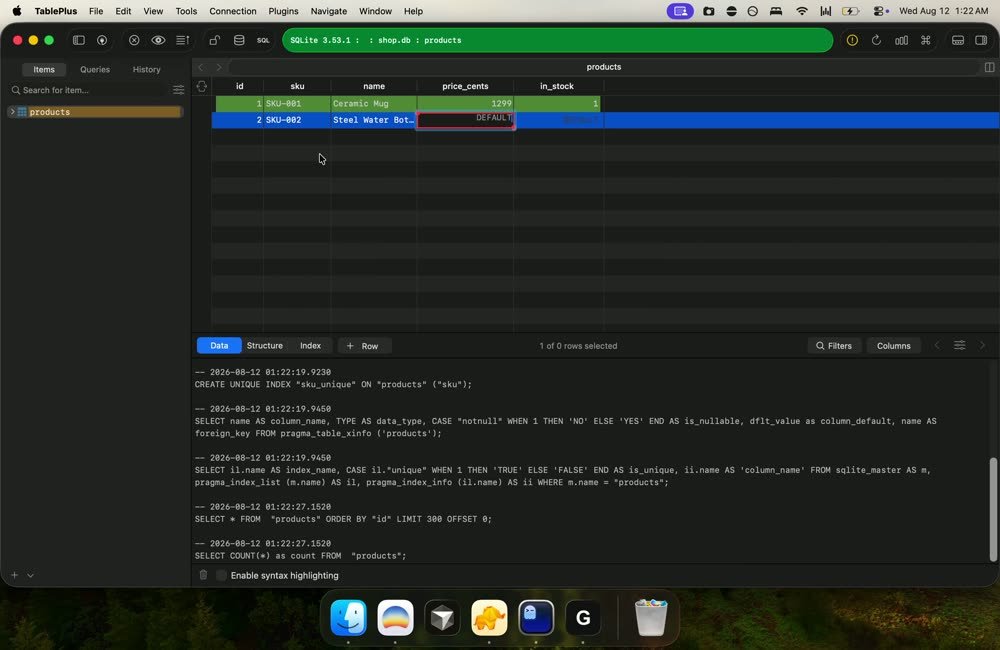Click the forward navigation arrow
Image resolution: width=1000 pixels, height=650 pixels.
[x=219, y=67]
